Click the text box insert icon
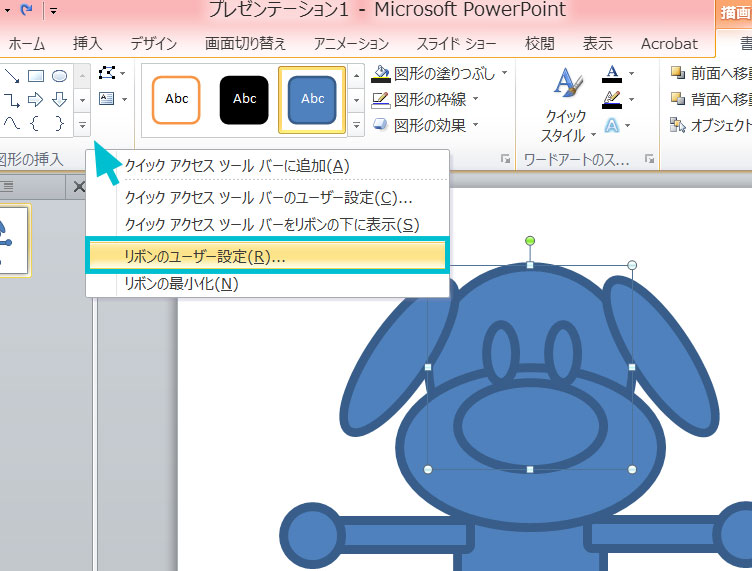Viewport: 752px width, 571px height. pyautogui.click(x=106, y=99)
